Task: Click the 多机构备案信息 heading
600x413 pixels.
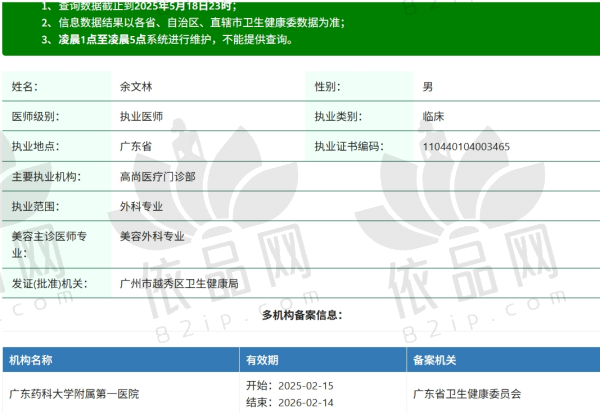Action: [302, 315]
